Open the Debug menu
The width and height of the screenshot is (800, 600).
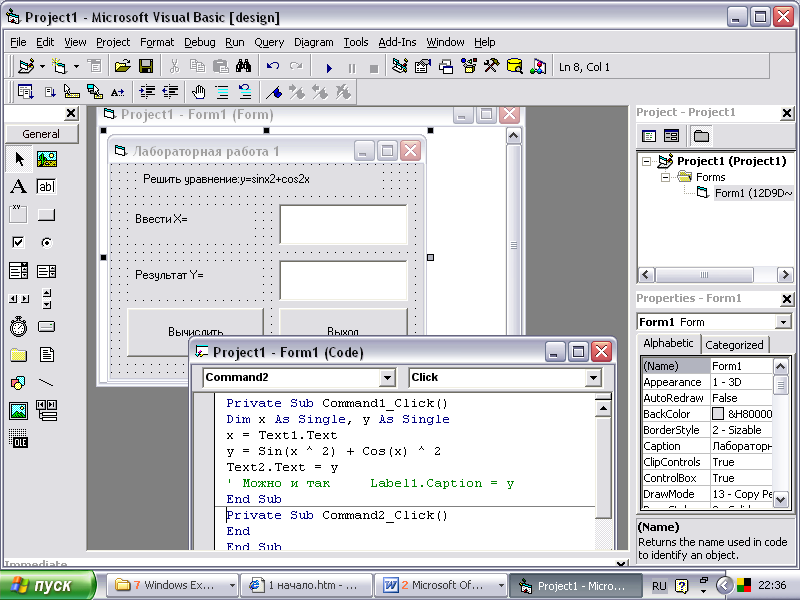(199, 42)
